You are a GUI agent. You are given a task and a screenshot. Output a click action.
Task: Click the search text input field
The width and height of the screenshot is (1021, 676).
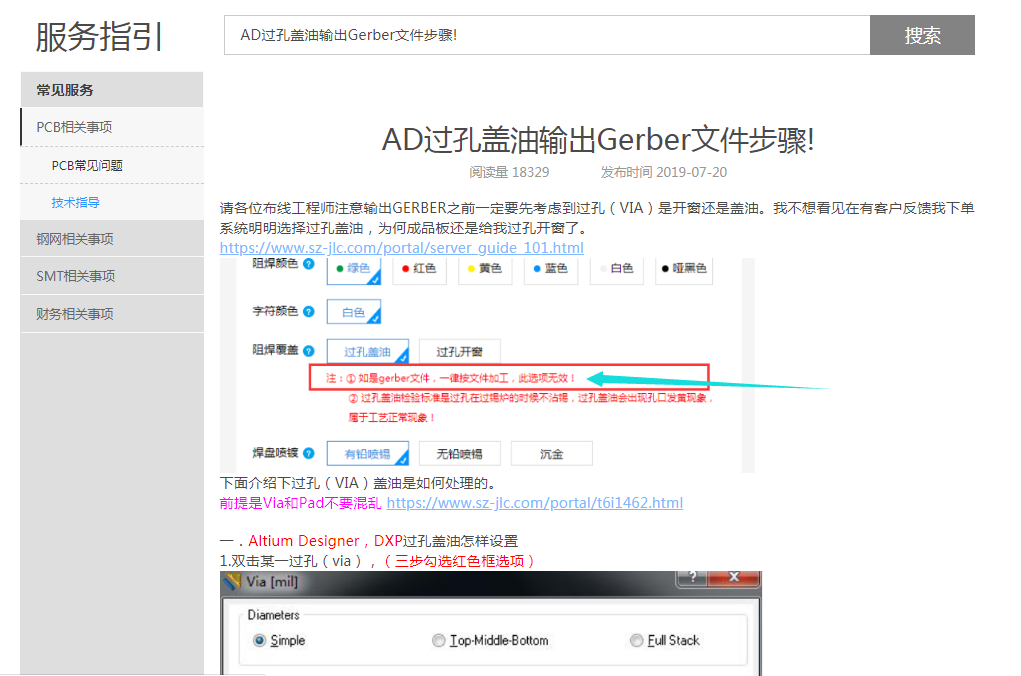pos(546,35)
